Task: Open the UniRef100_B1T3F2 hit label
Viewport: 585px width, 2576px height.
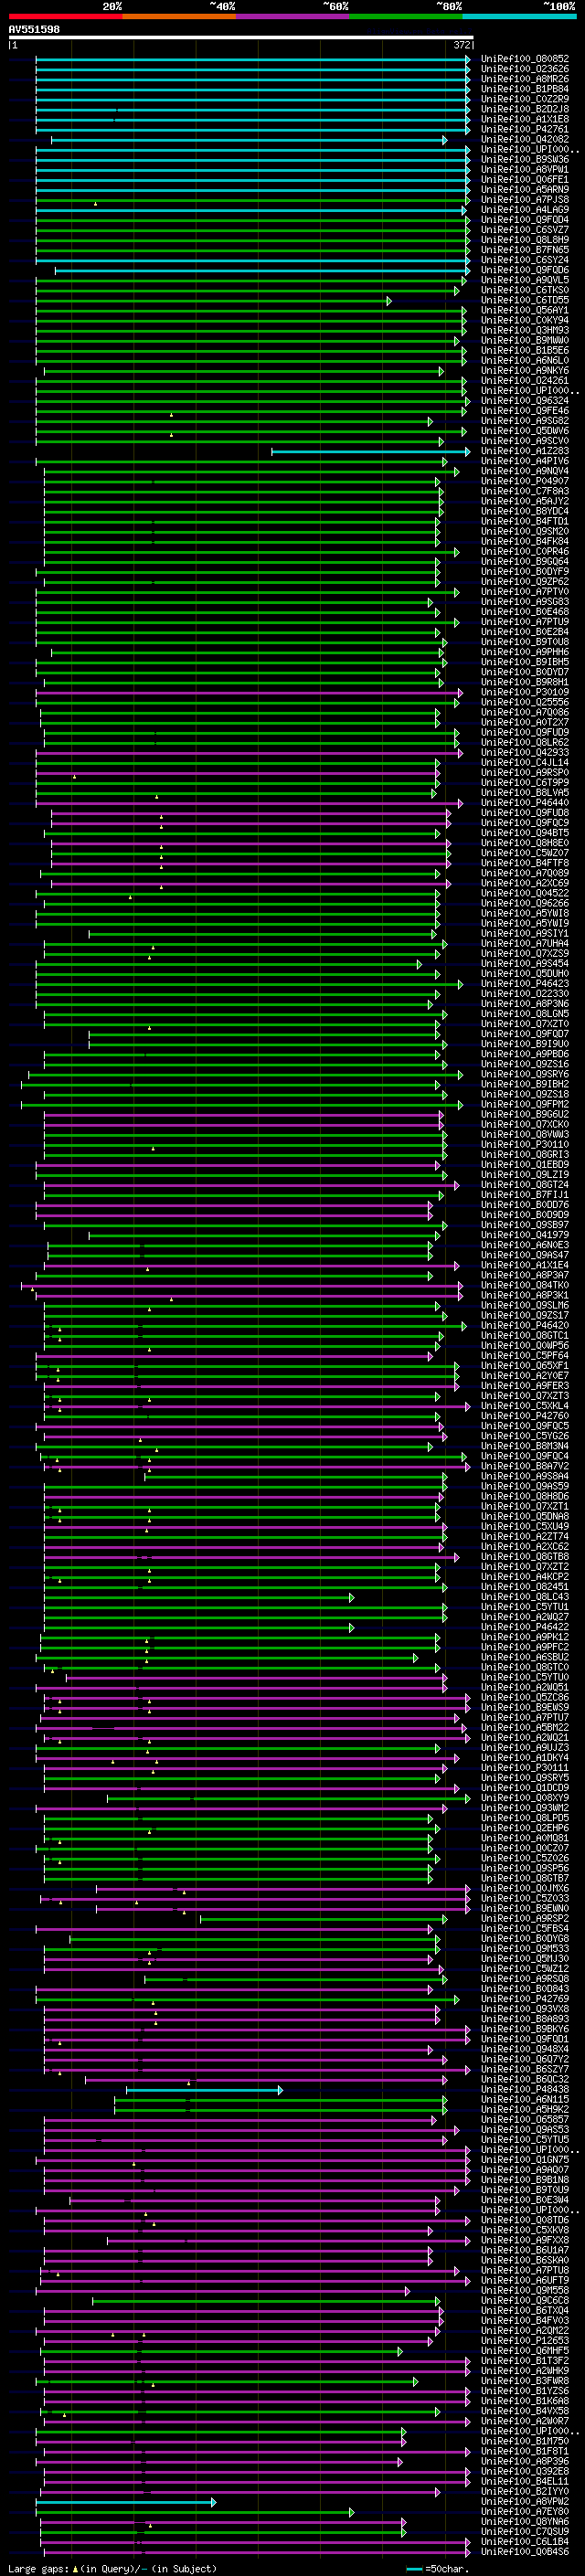Action: tap(524, 2360)
